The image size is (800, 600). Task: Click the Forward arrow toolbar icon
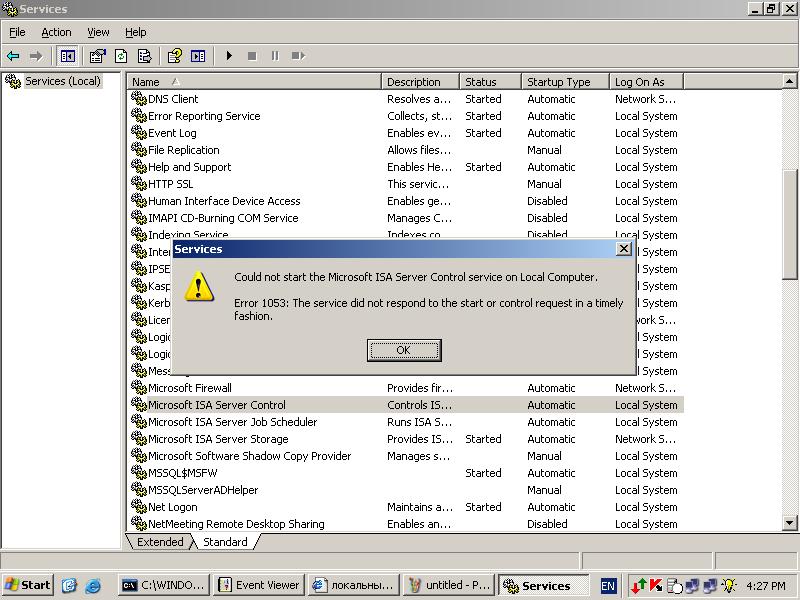coord(36,56)
